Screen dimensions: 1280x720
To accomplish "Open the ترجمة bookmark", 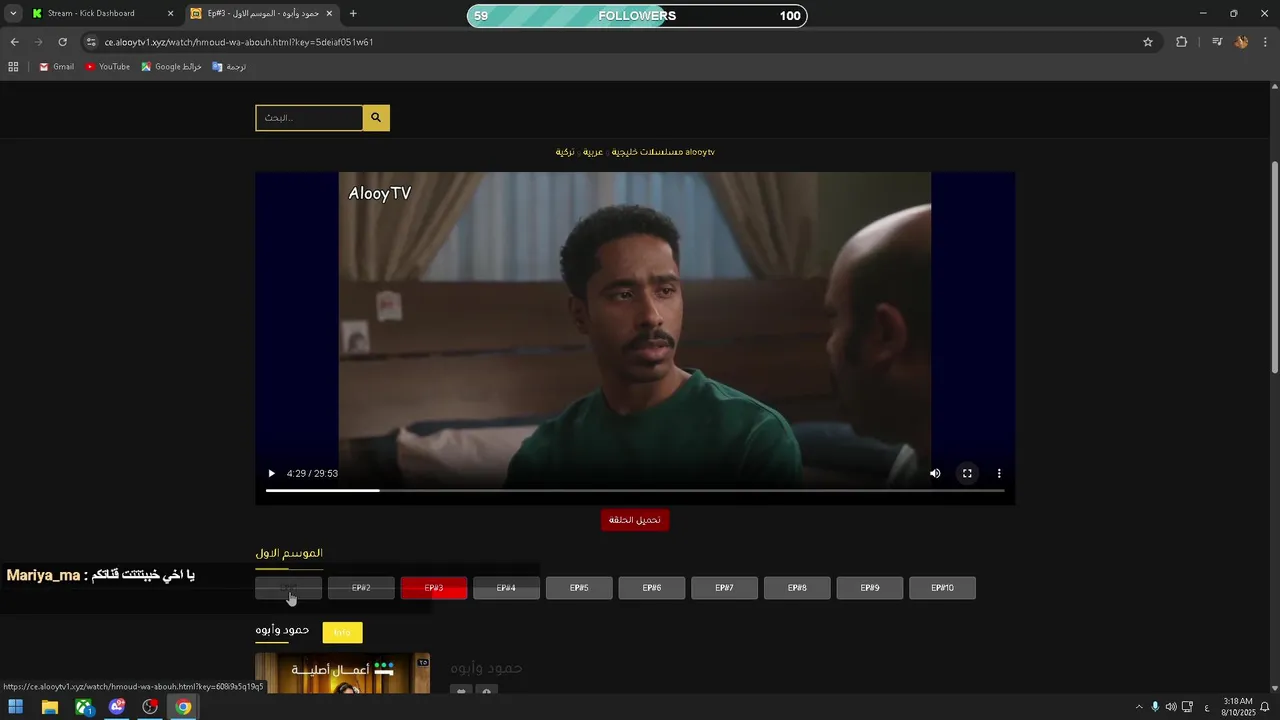I will click(229, 67).
